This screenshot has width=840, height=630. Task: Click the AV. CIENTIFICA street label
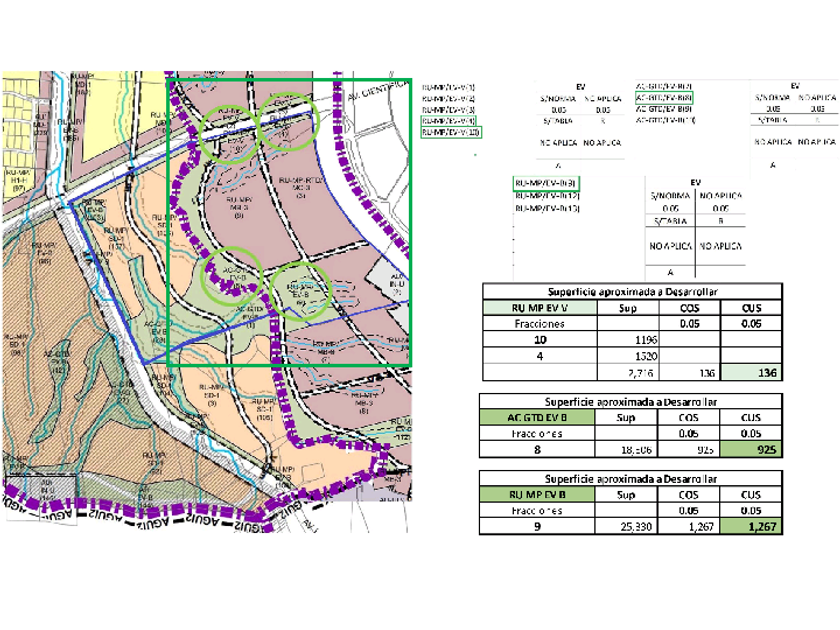(x=377, y=91)
